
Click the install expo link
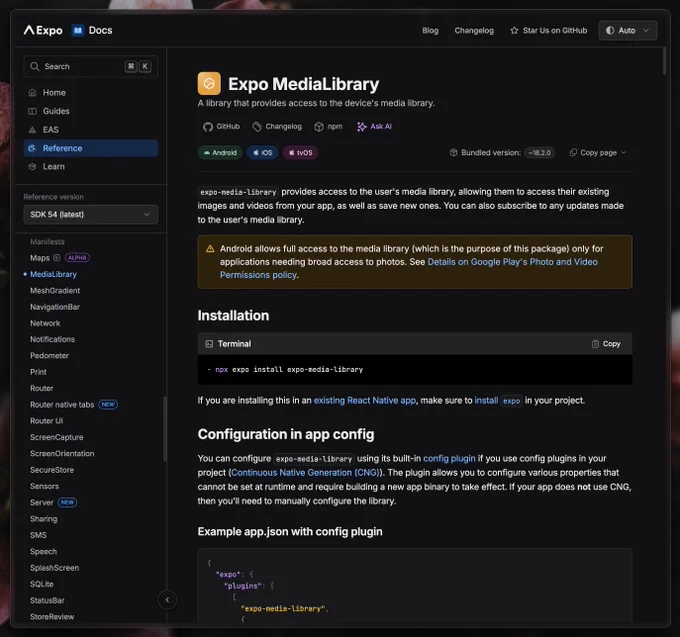coord(498,400)
